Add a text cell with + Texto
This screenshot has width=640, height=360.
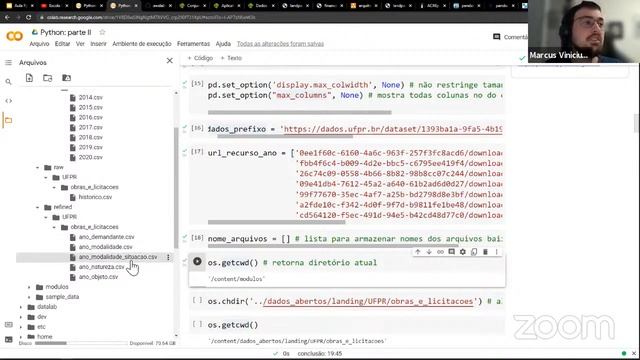[x=231, y=58]
